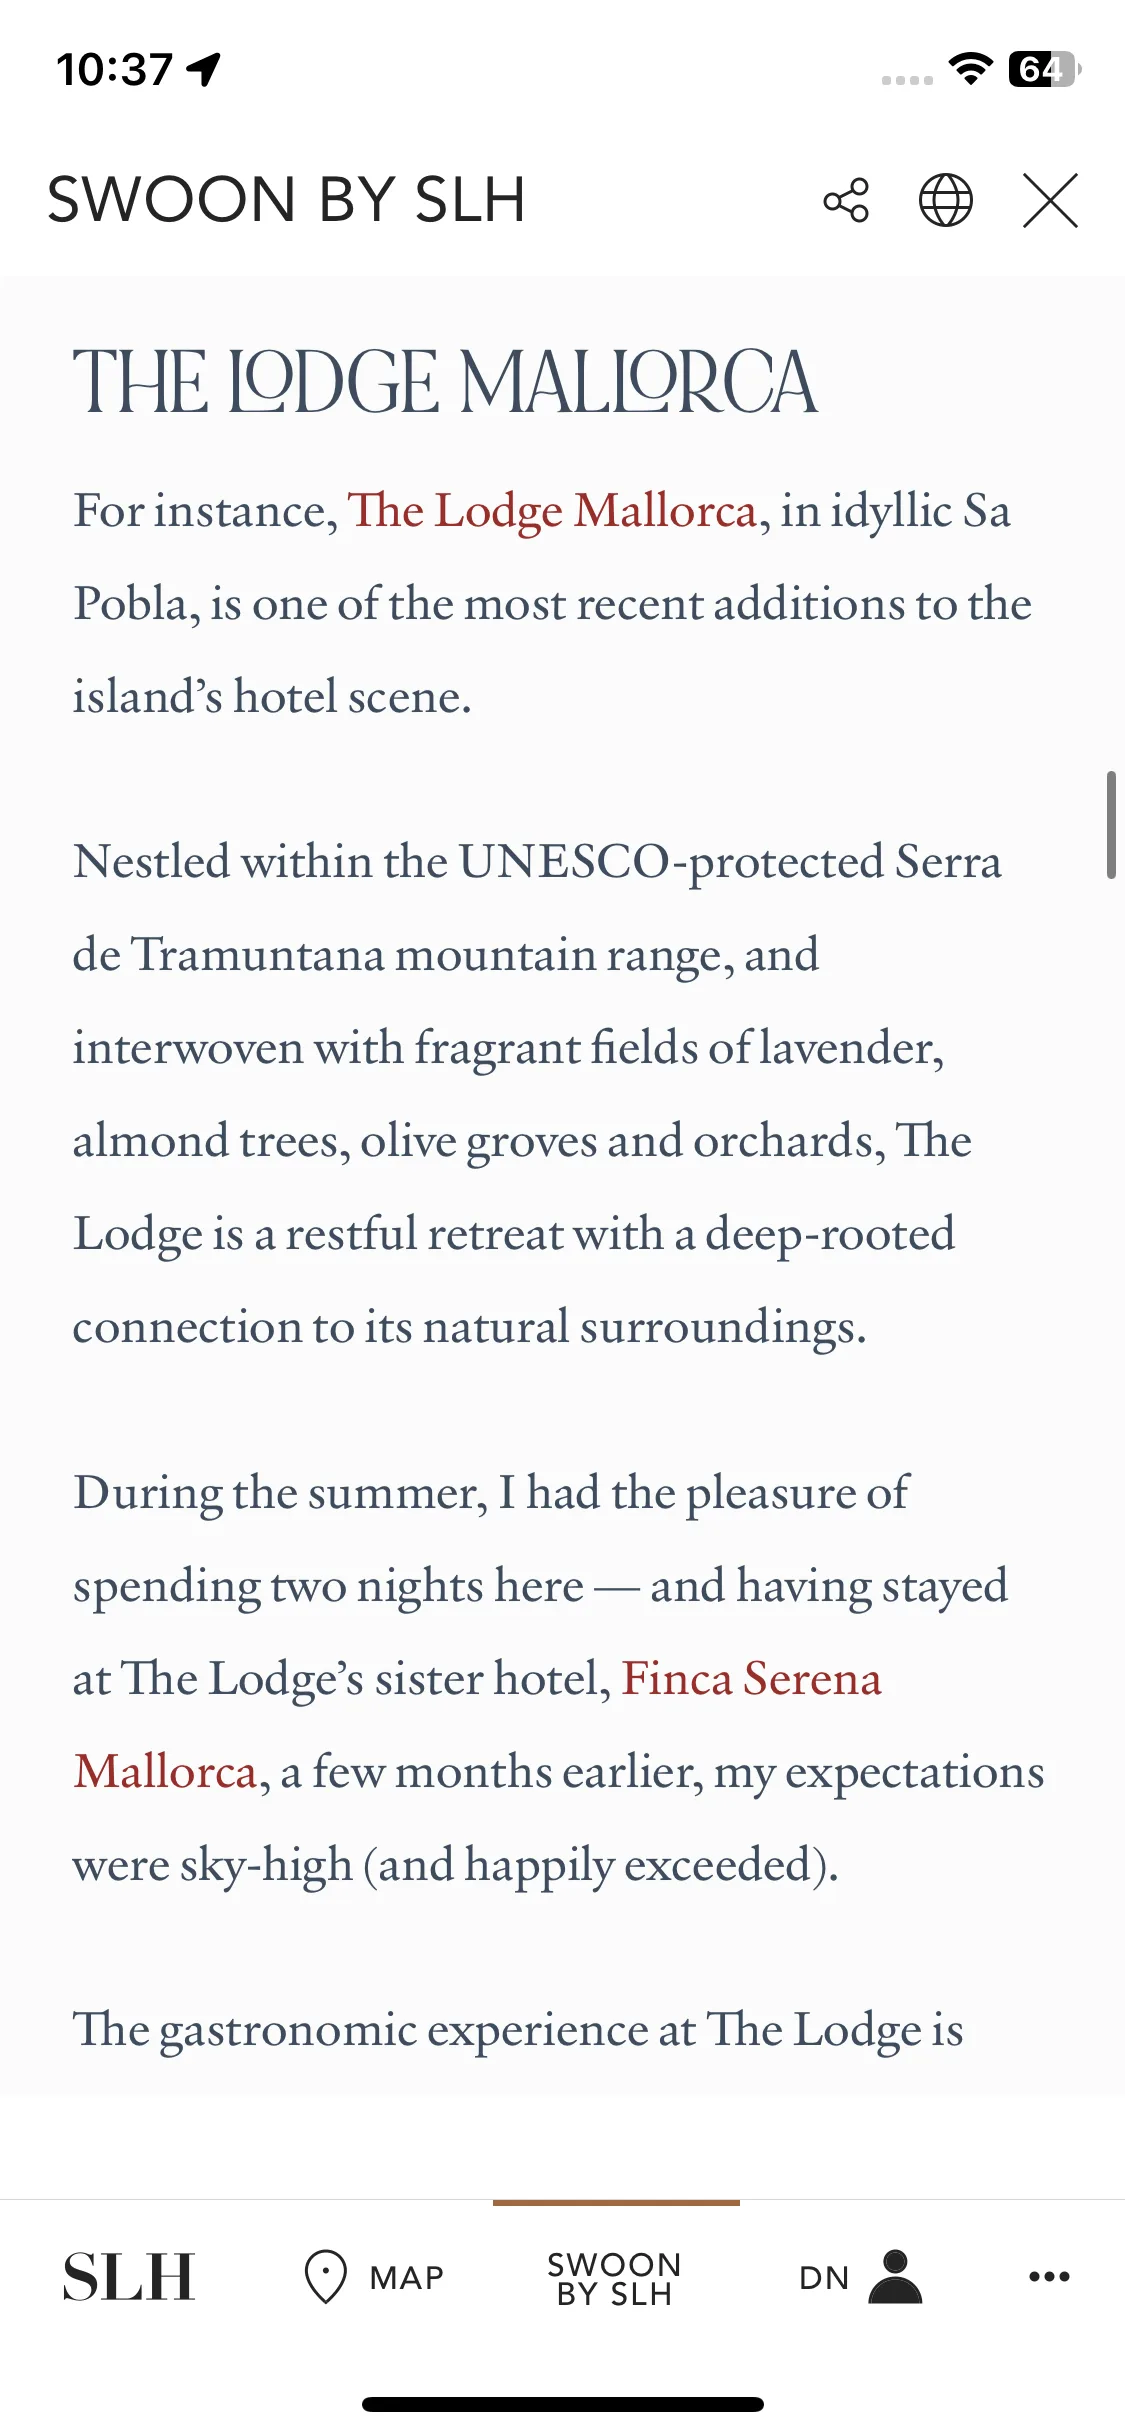Click the vertical scrollbar thumb

[1111, 825]
